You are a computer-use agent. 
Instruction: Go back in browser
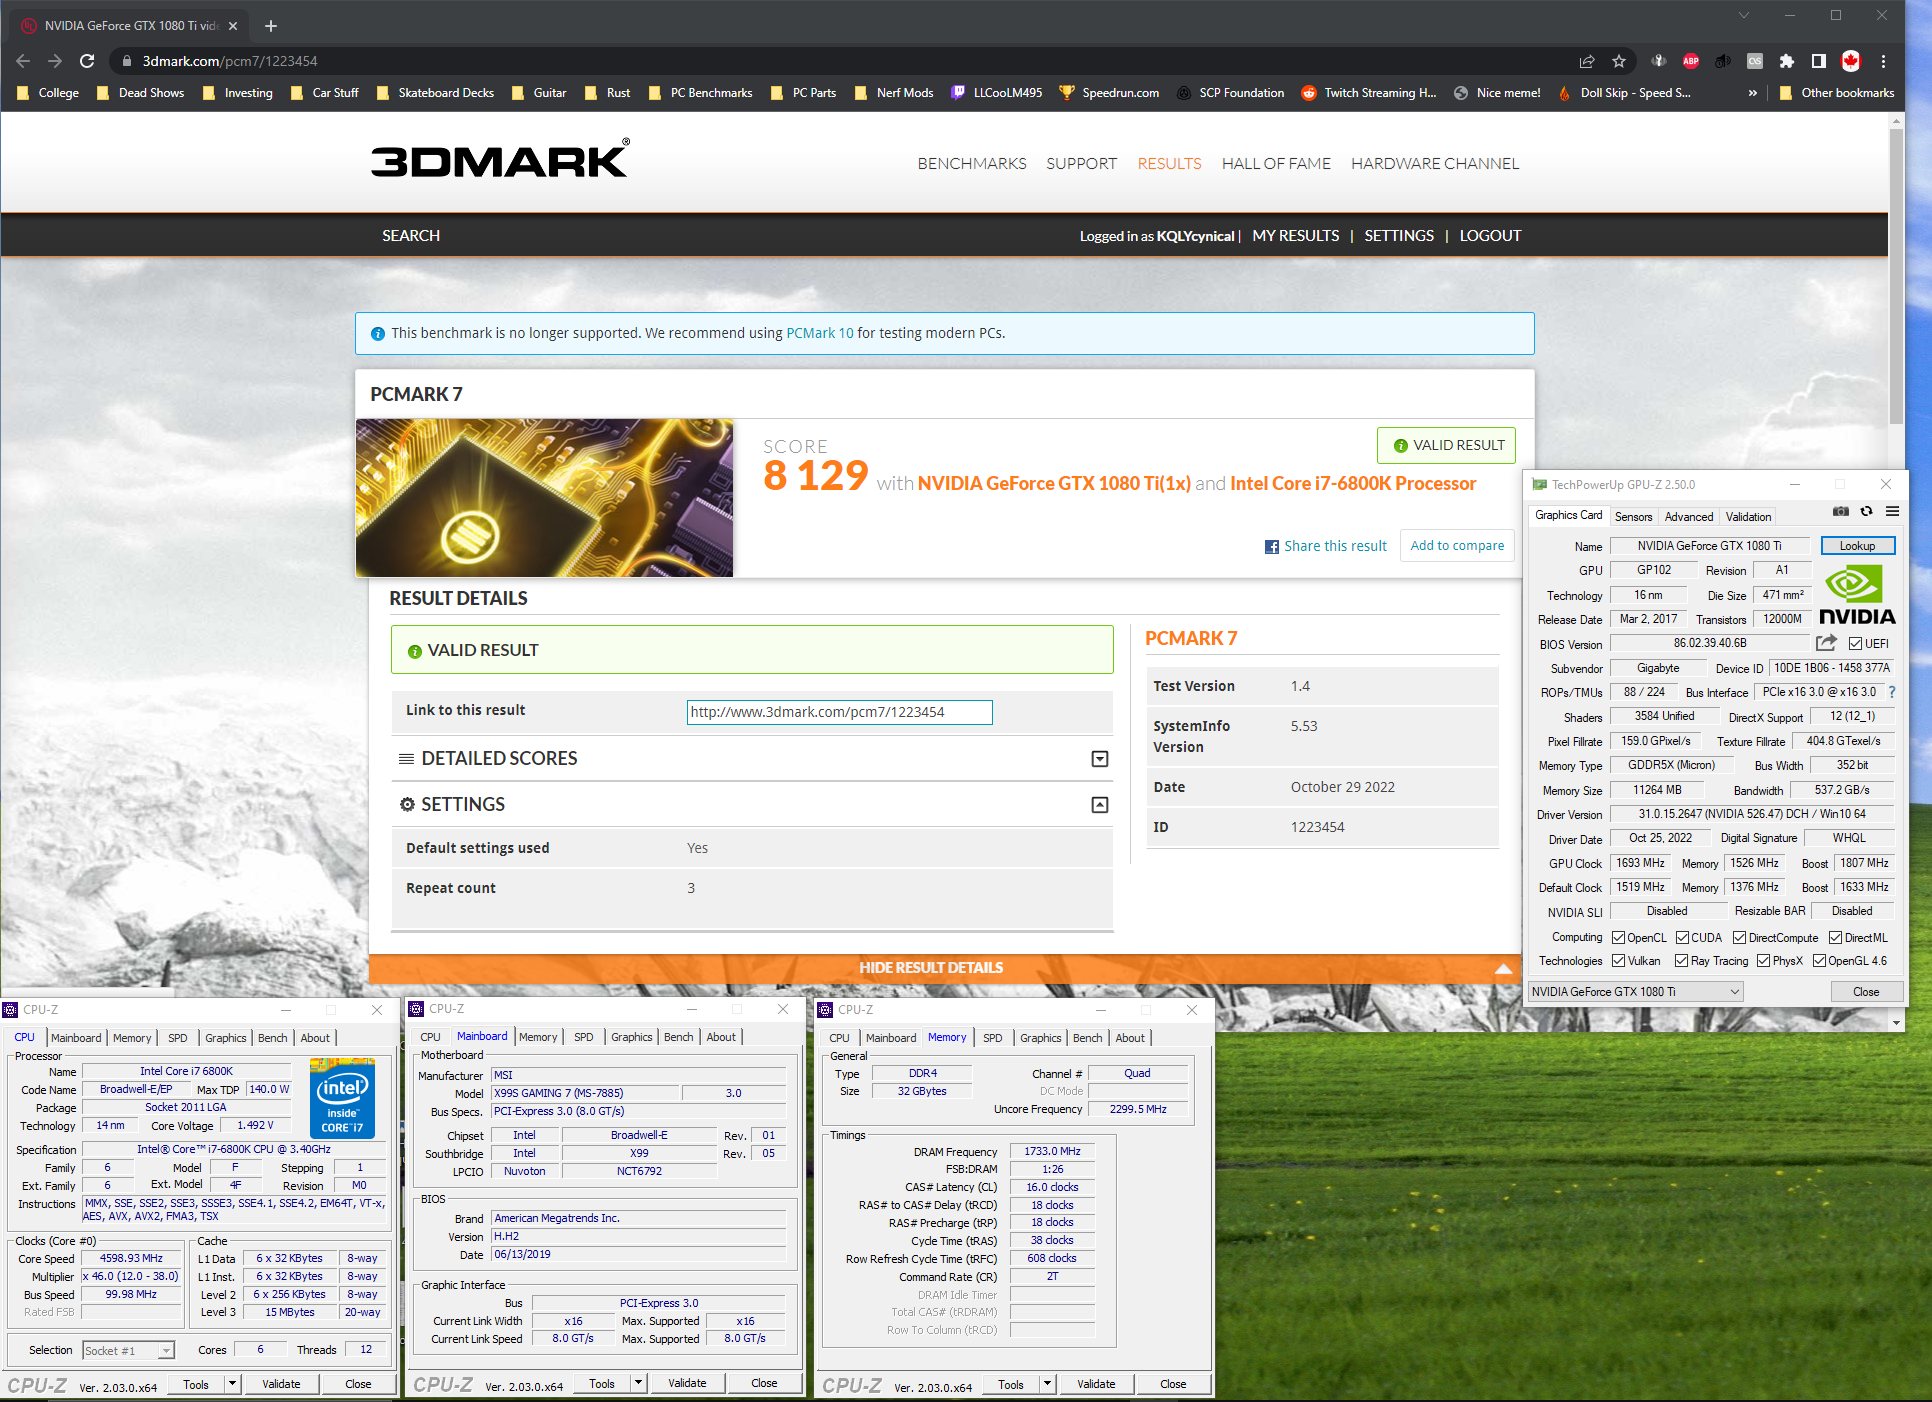pos(23,61)
